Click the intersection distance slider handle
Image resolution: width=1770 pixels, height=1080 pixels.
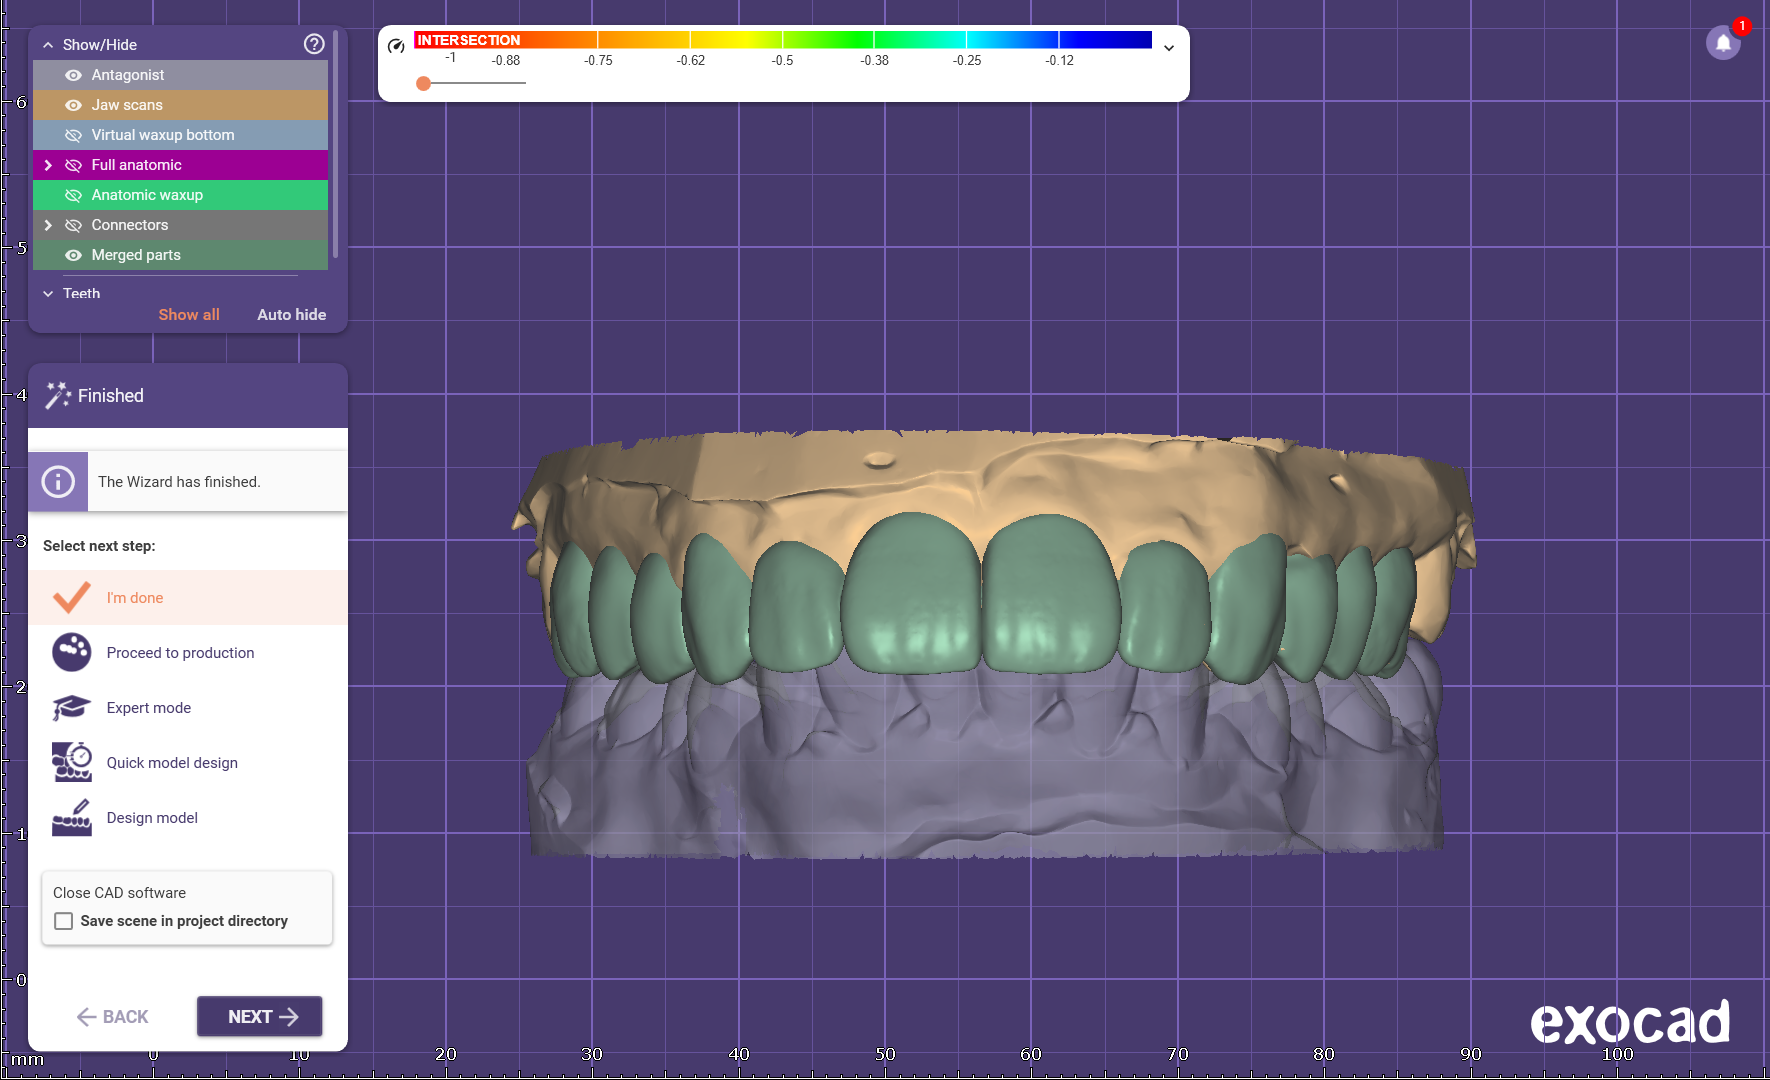point(424,83)
